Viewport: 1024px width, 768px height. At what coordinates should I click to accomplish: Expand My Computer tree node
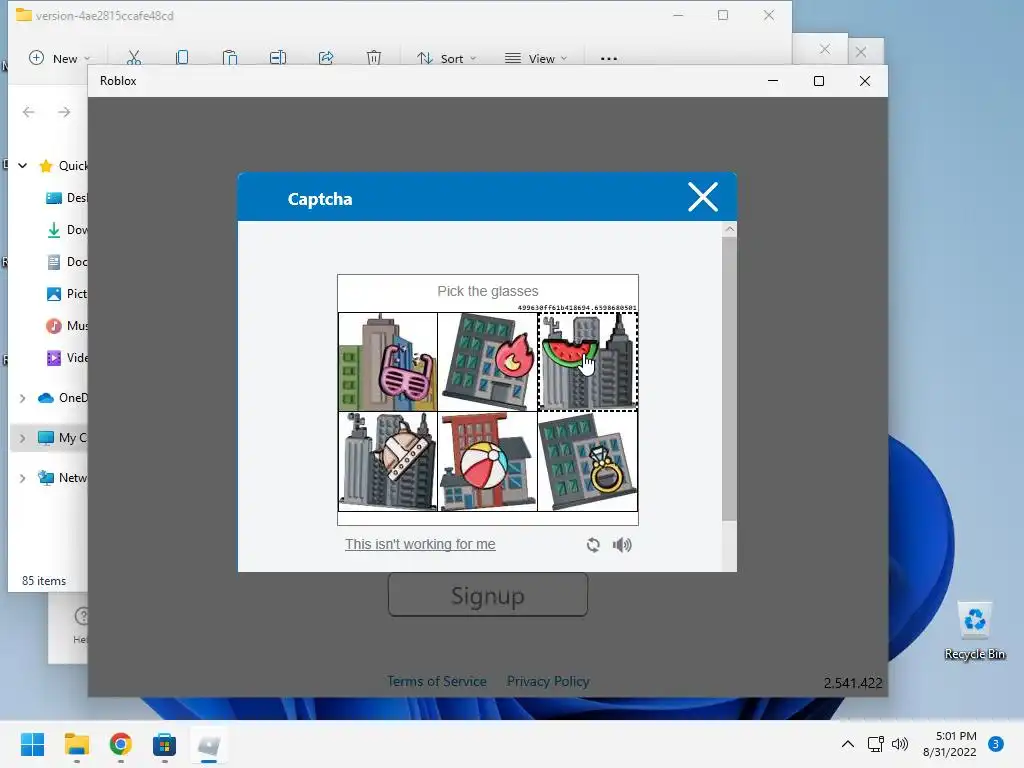[23, 438]
